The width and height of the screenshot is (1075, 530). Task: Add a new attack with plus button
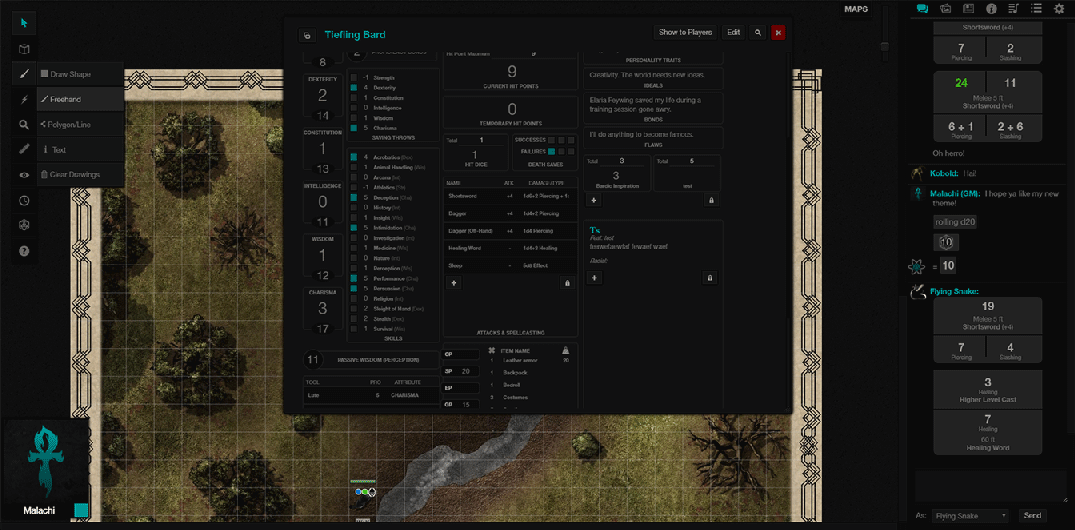point(453,282)
